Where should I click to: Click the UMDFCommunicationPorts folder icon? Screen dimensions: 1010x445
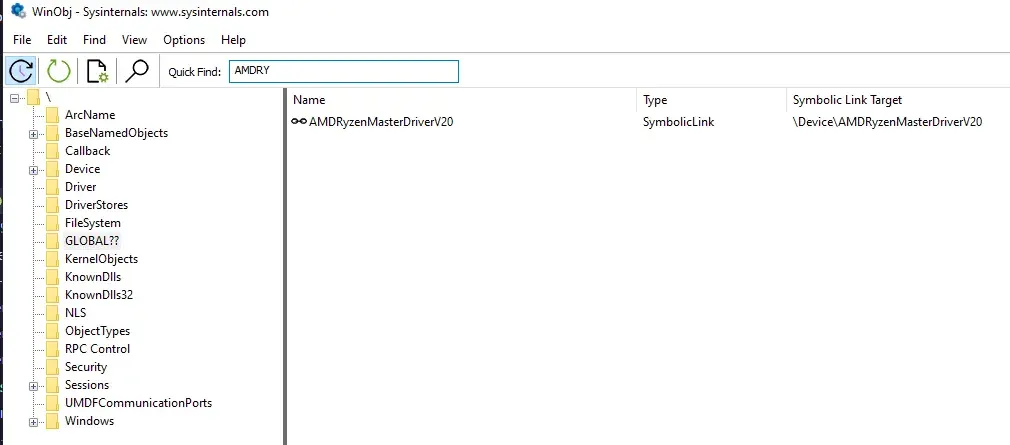click(x=53, y=404)
